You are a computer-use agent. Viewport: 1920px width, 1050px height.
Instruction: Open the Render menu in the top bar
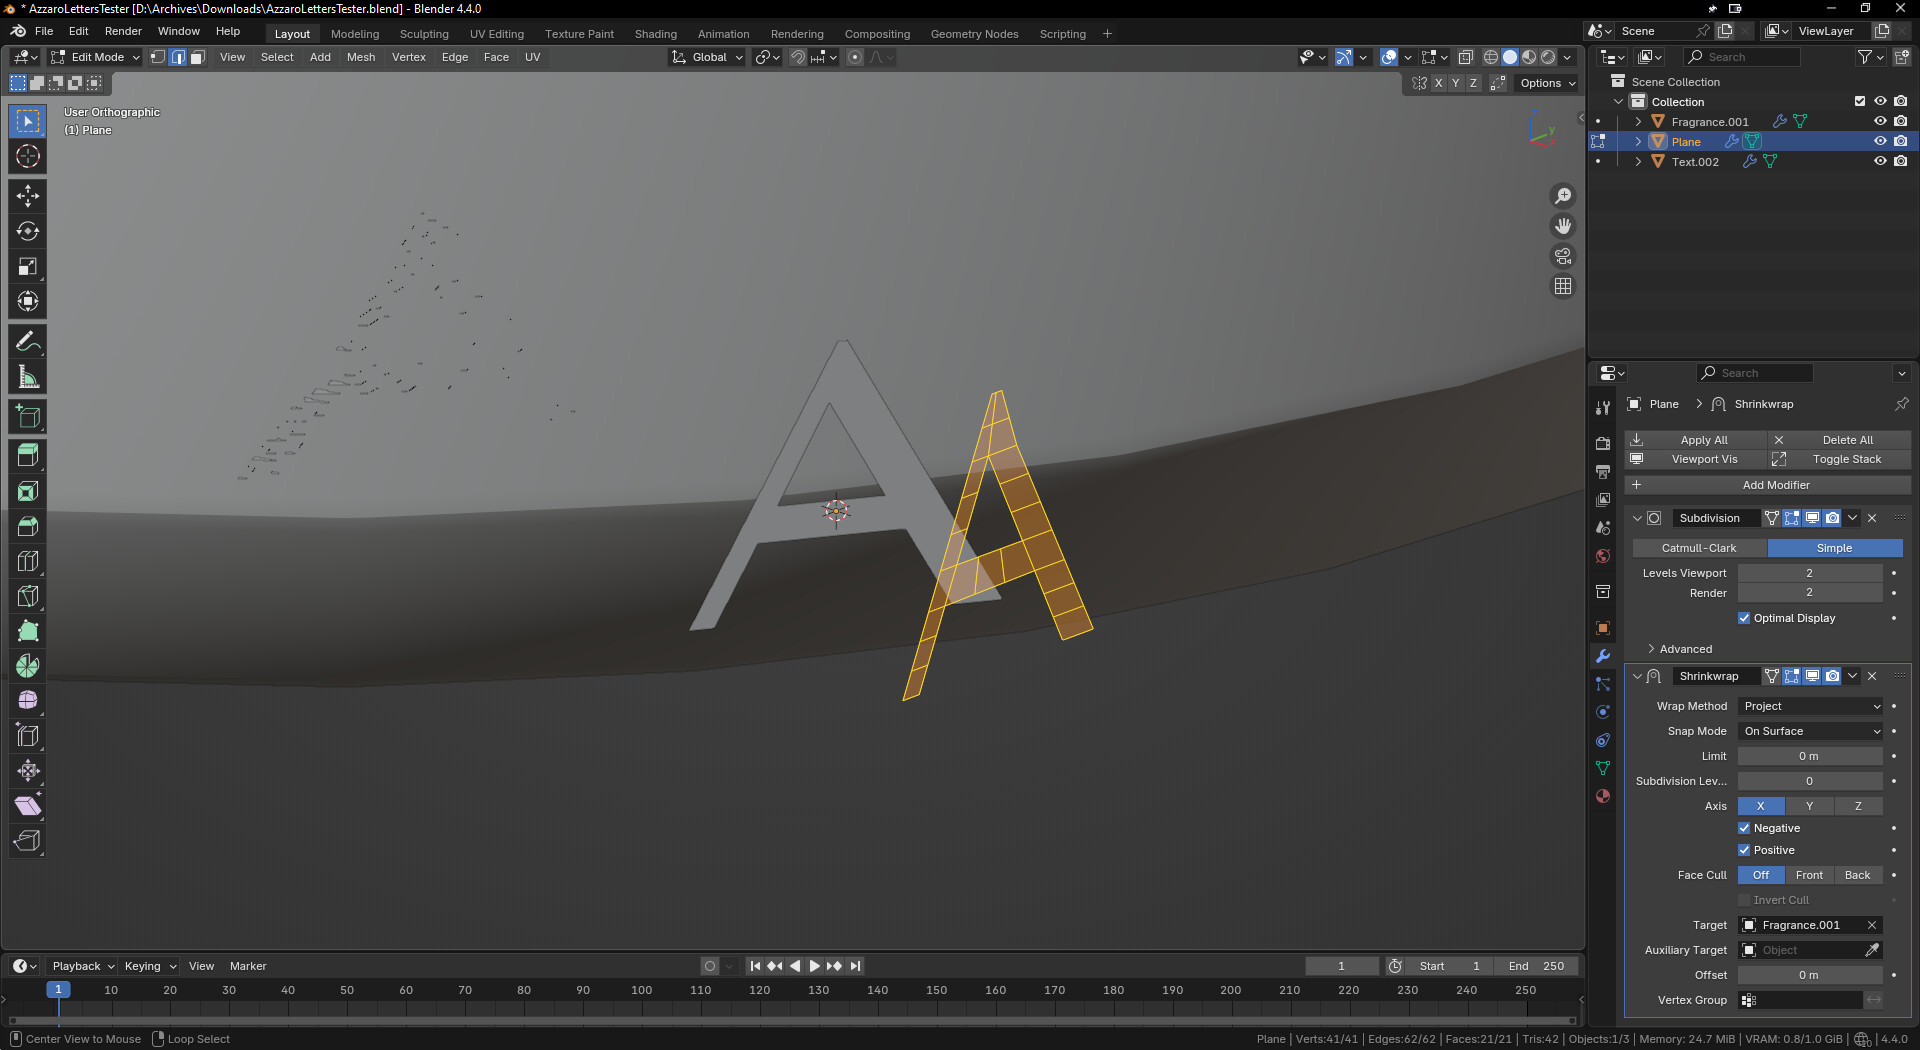tap(123, 31)
